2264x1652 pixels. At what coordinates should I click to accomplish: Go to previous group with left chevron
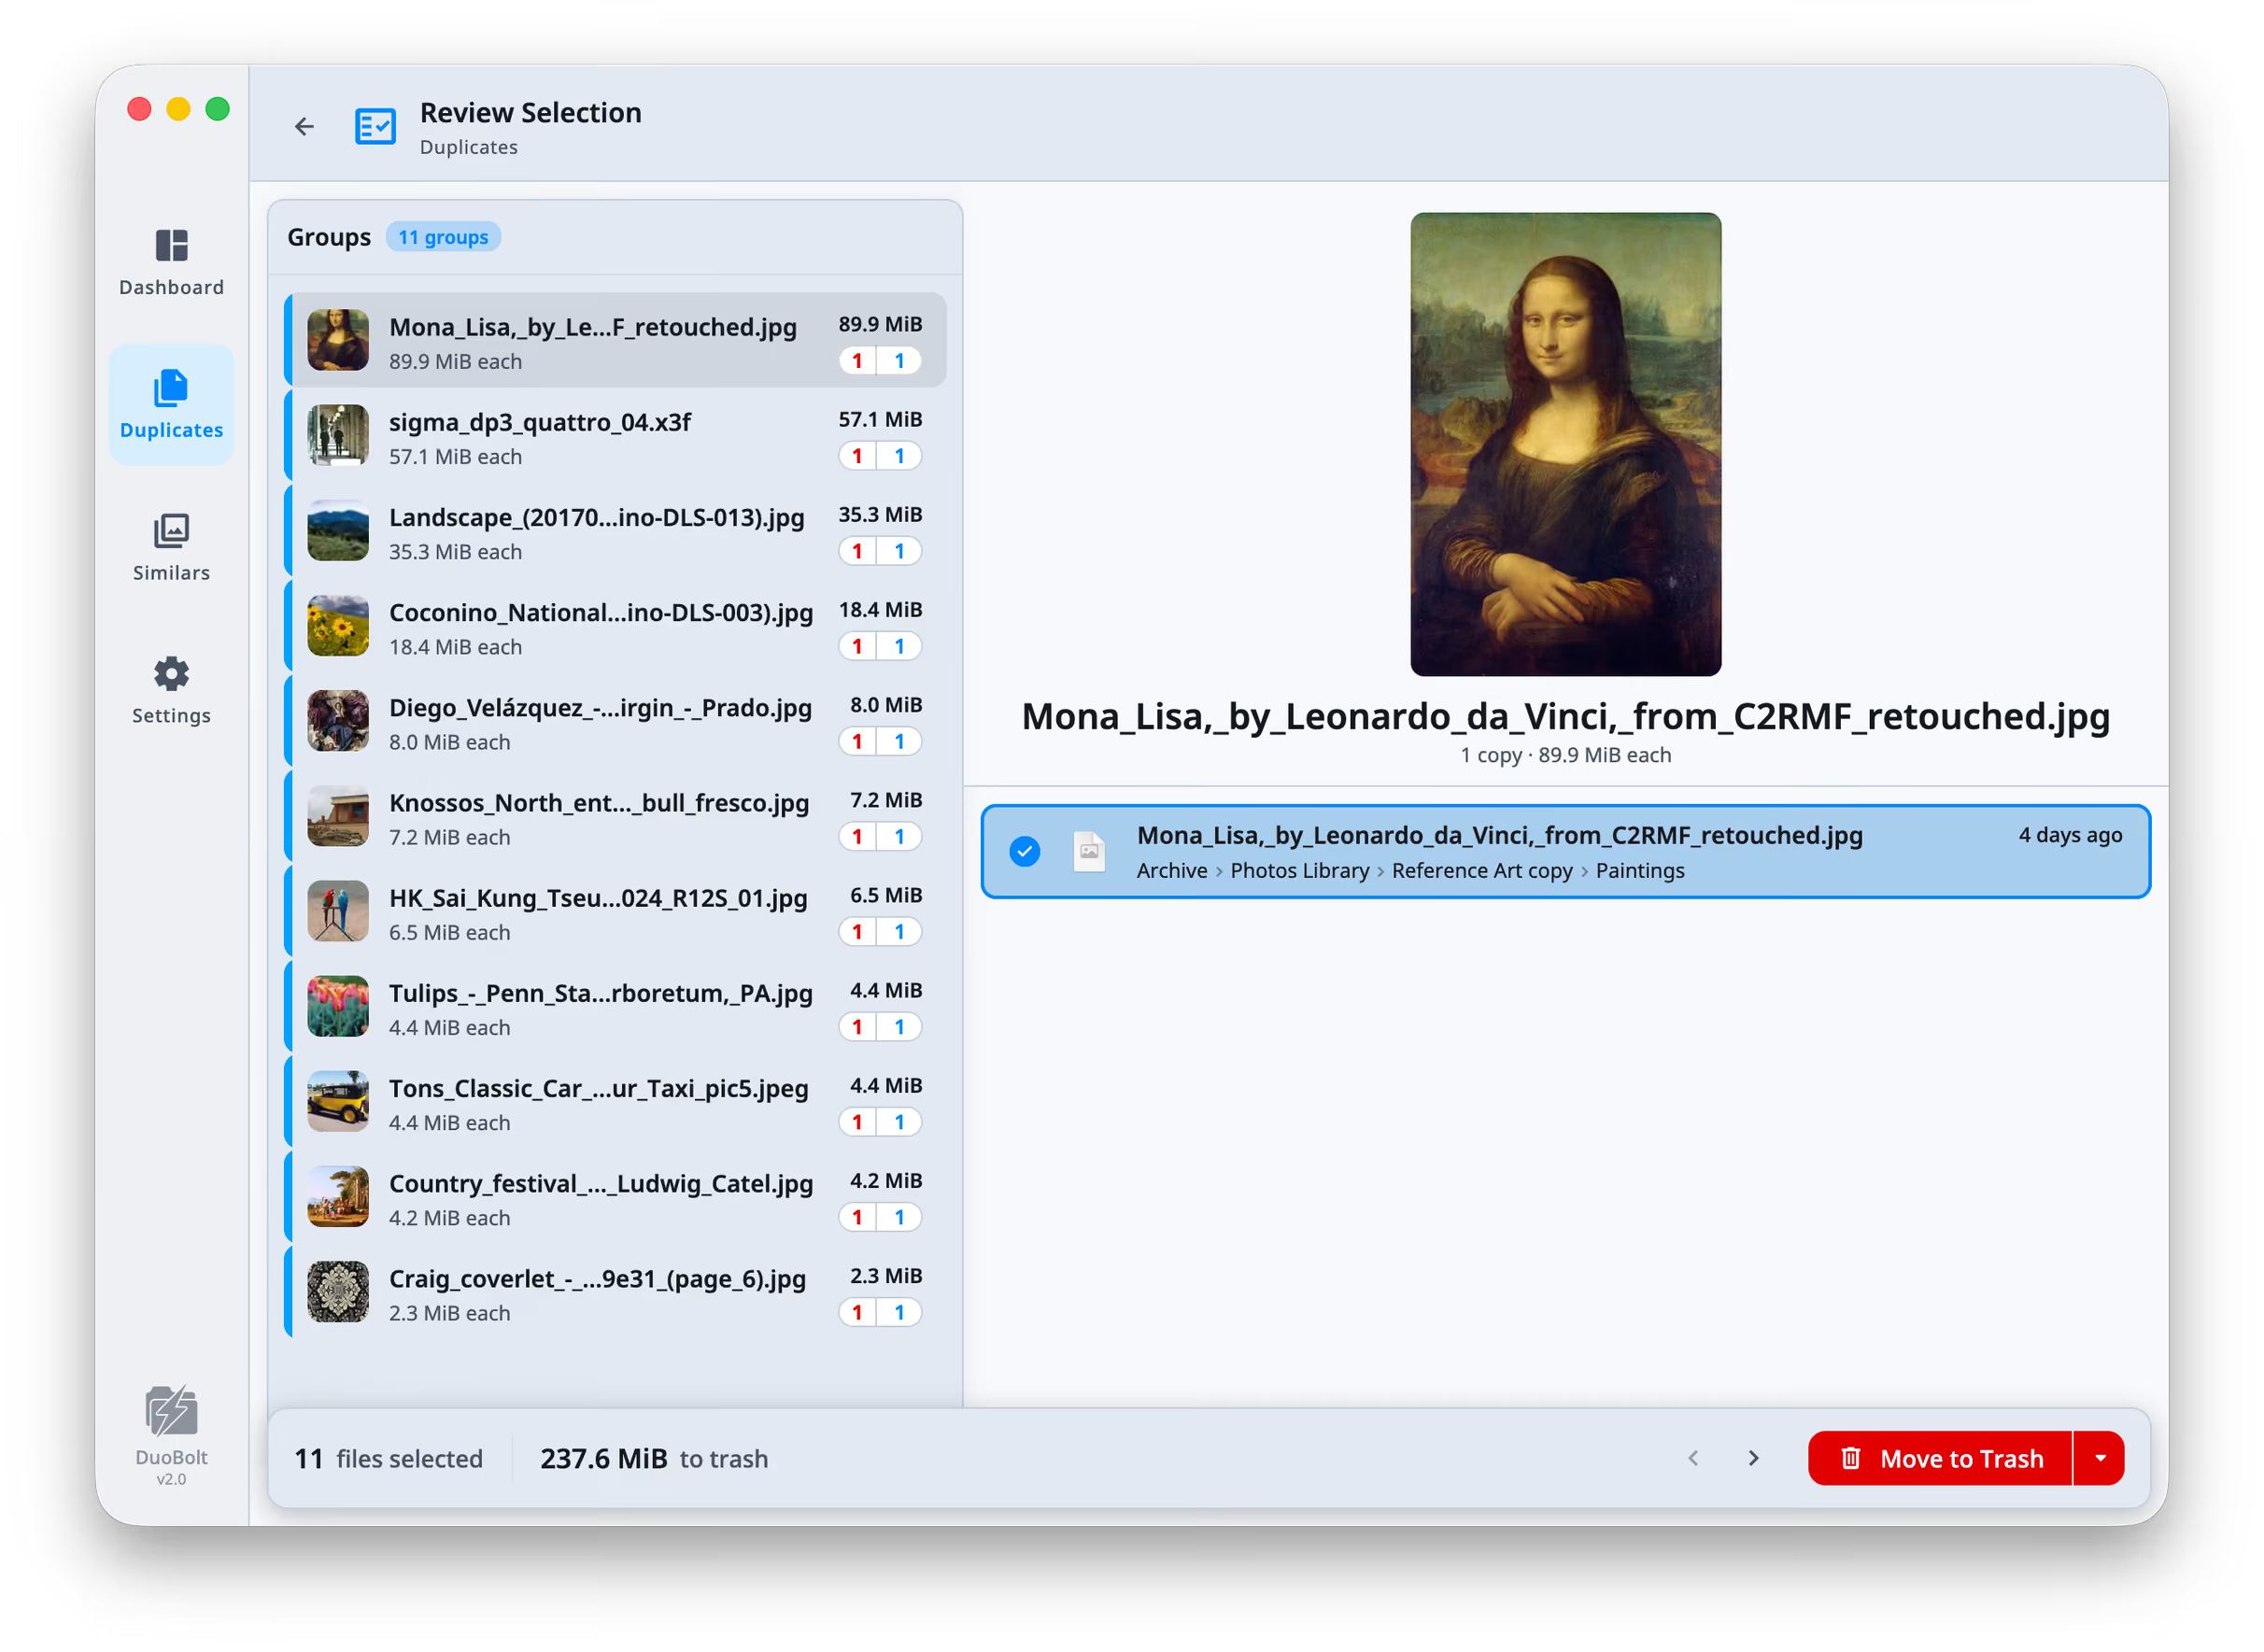1693,1459
